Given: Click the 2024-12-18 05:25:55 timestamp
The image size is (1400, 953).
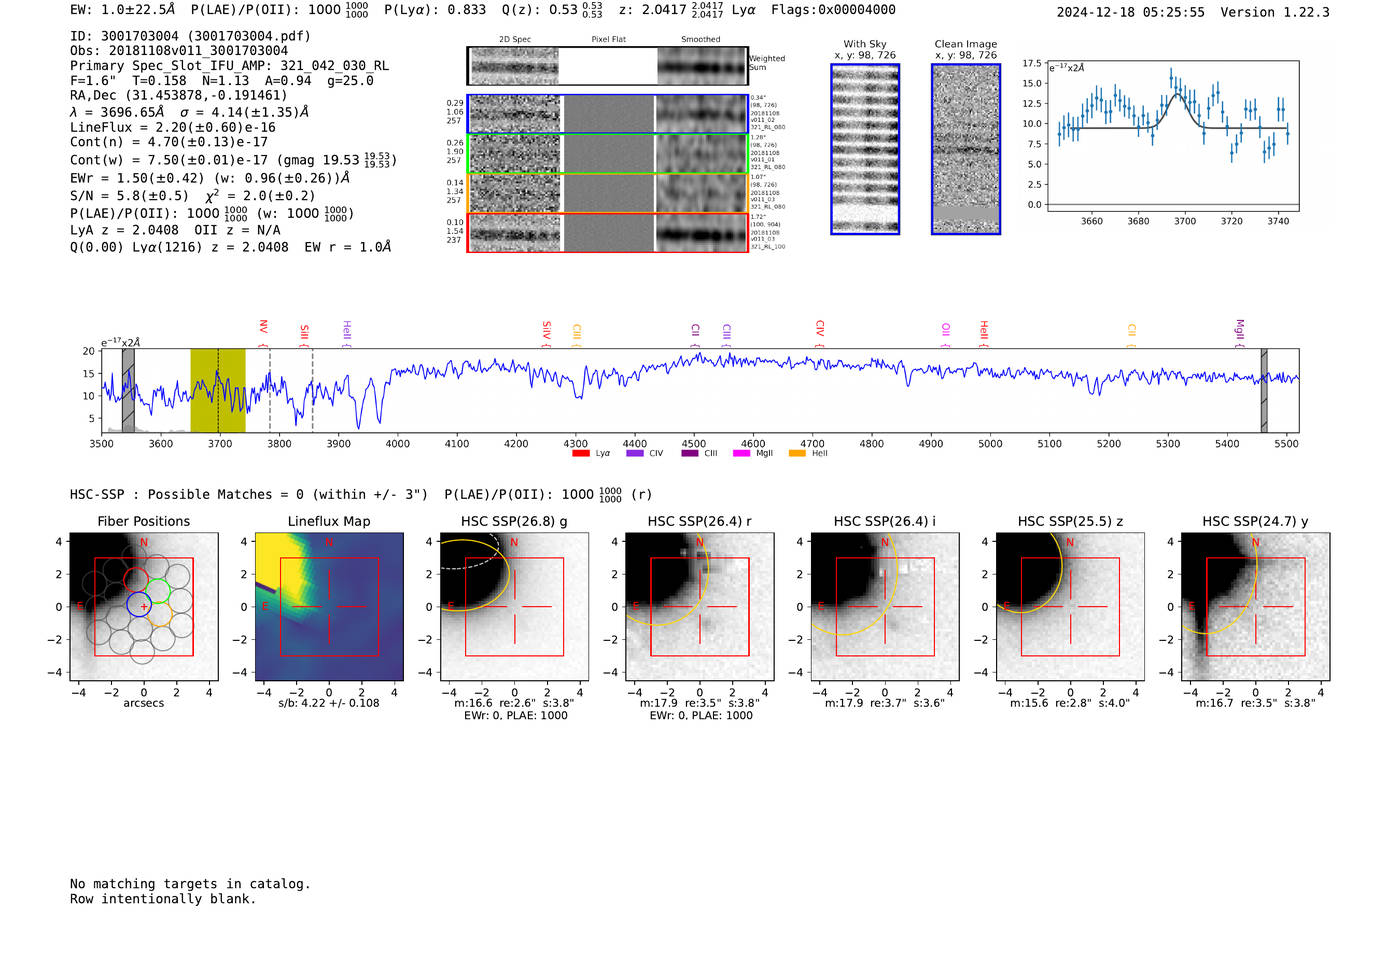Looking at the screenshot, I should pyautogui.click(x=1131, y=12).
